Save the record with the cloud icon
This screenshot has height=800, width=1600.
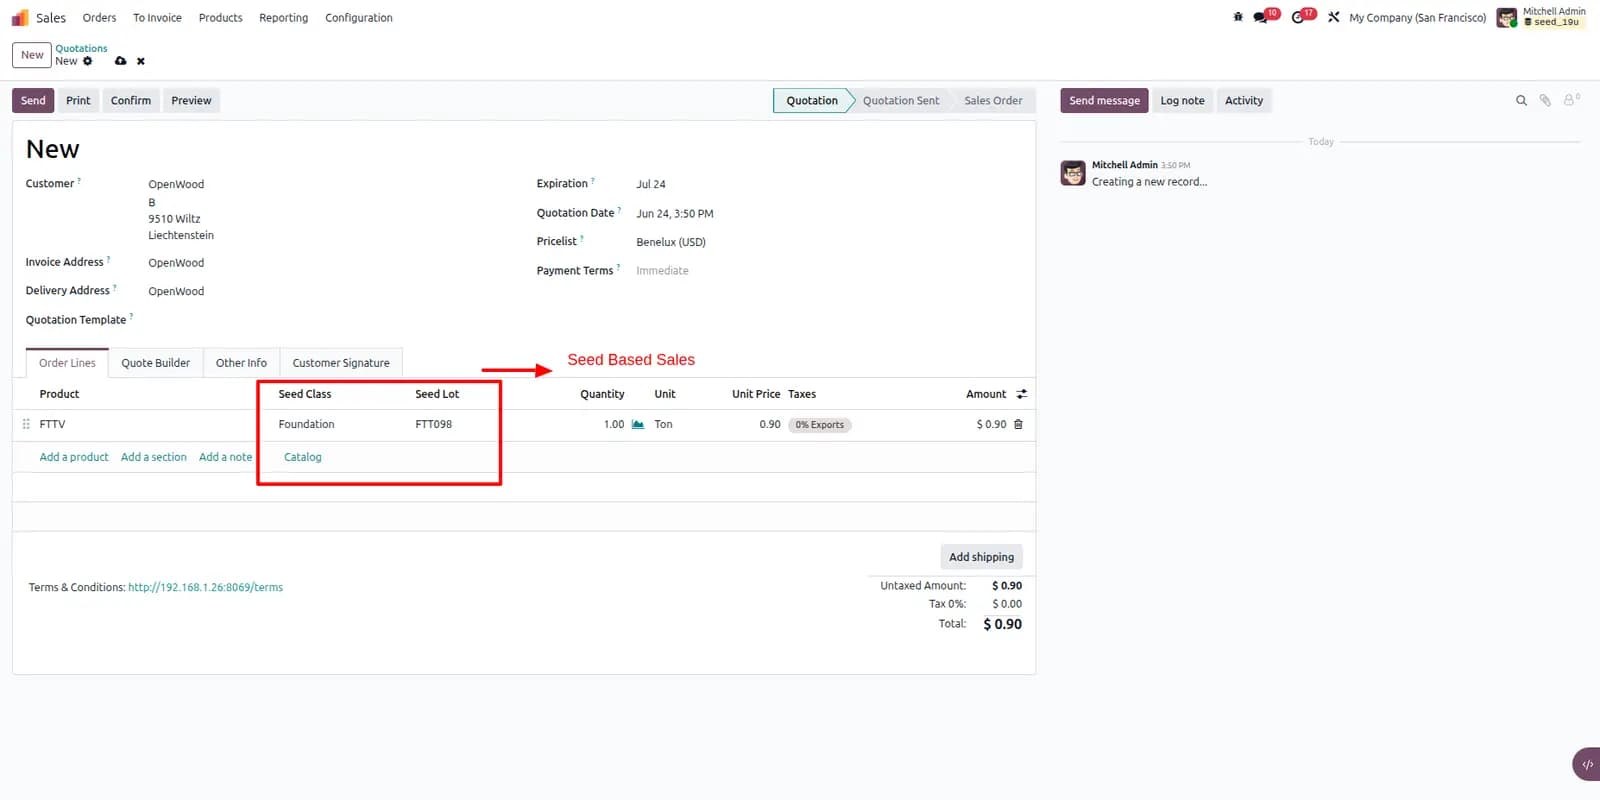coord(121,61)
